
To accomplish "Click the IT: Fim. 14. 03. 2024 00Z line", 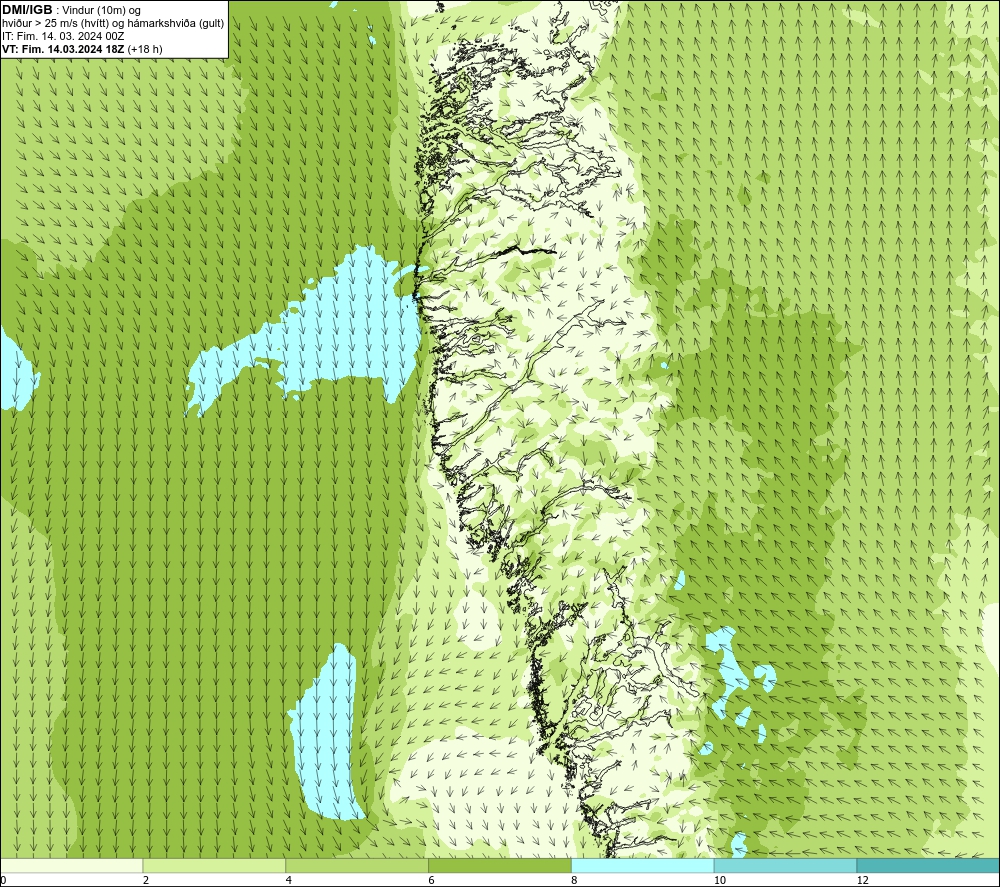I will [63, 36].
